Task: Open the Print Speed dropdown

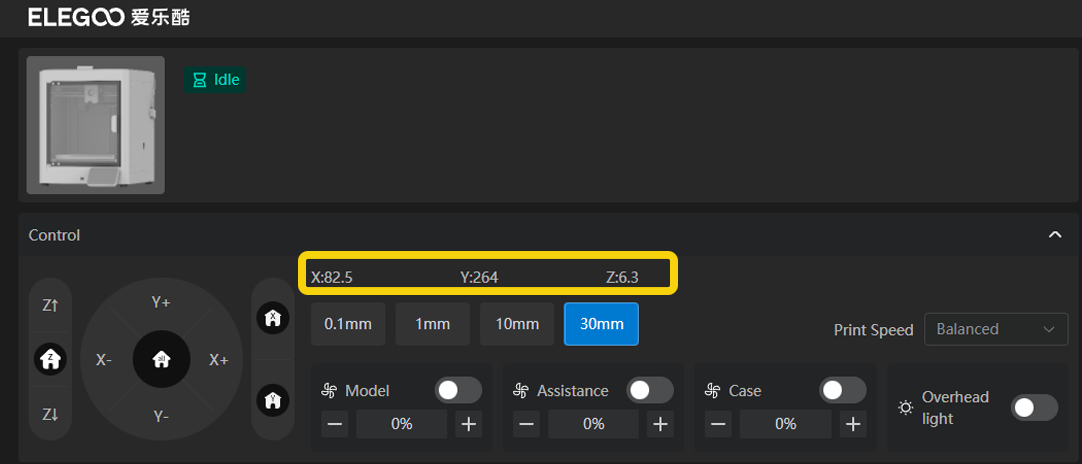Action: [x=995, y=329]
